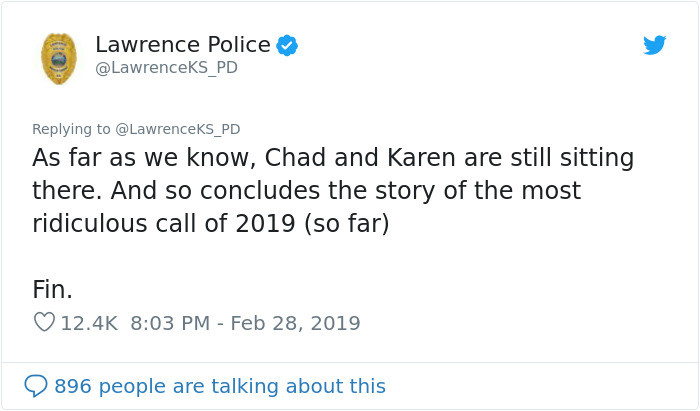Click the Twitter bird logo
Viewport: 700px width, 411px height.
tap(654, 45)
